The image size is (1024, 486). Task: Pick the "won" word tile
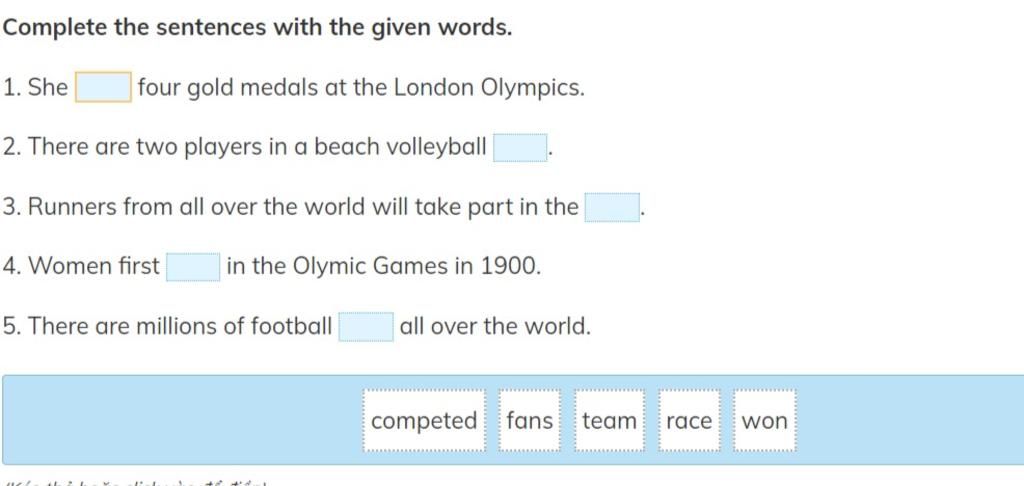(765, 421)
